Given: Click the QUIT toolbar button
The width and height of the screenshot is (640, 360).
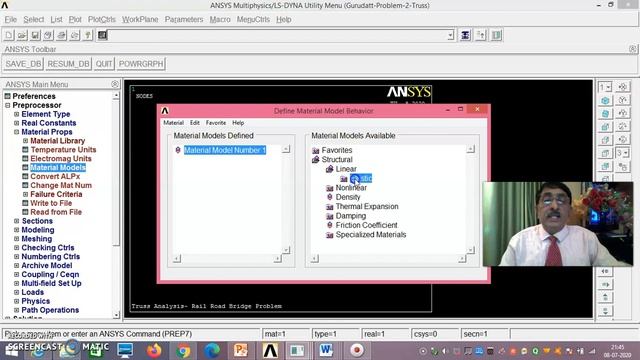Looking at the screenshot, I should (104, 64).
